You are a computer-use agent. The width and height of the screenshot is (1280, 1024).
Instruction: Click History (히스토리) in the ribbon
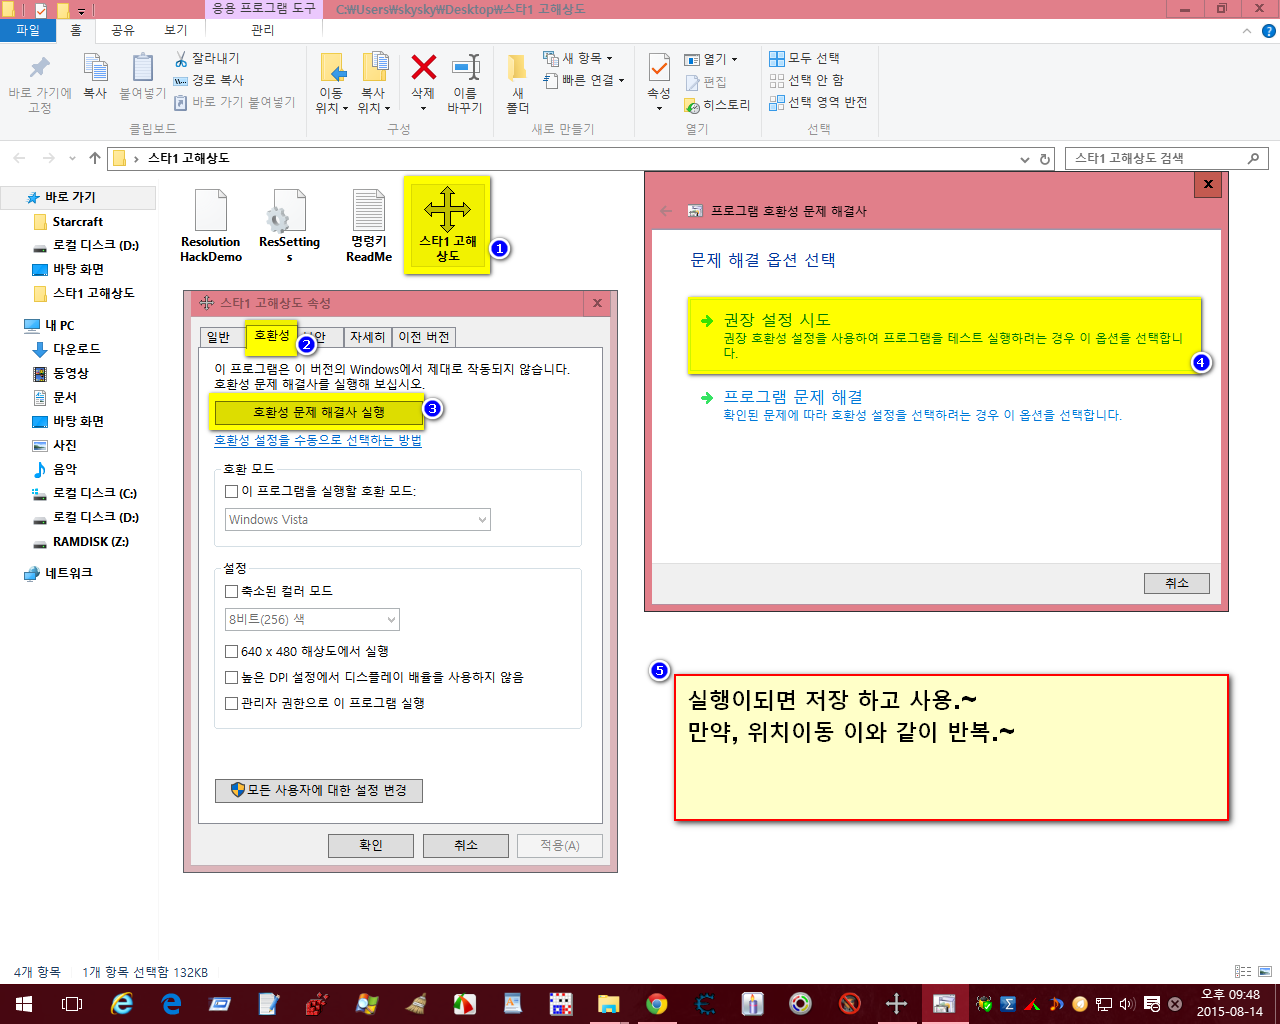(x=717, y=105)
